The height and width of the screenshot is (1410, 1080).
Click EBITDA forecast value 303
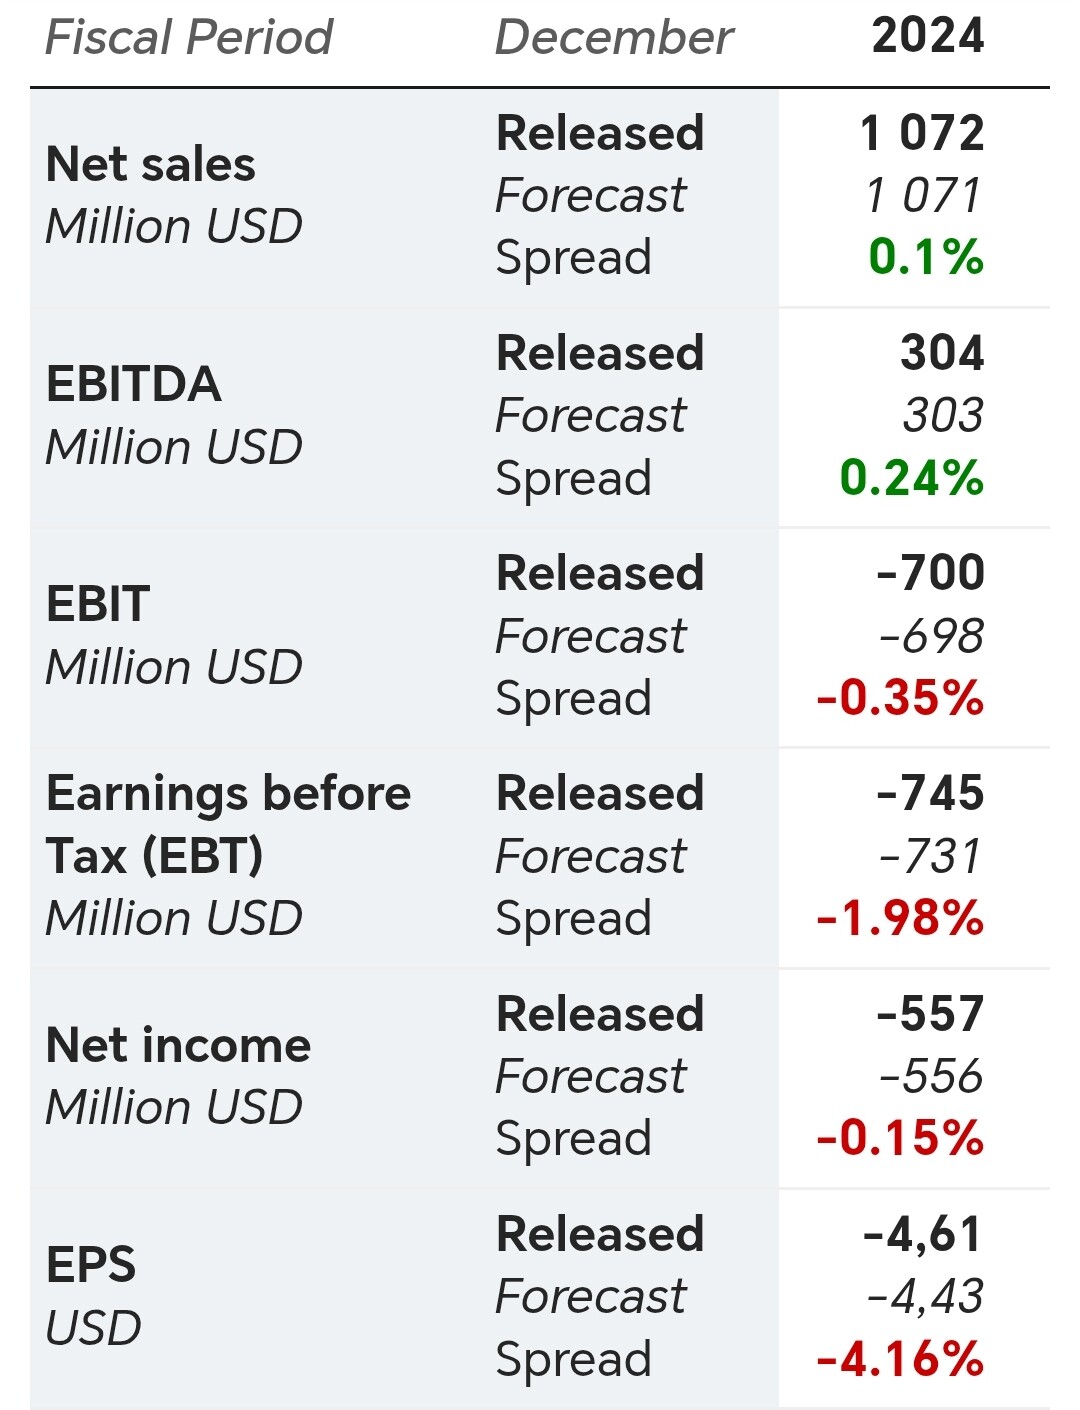tap(942, 415)
